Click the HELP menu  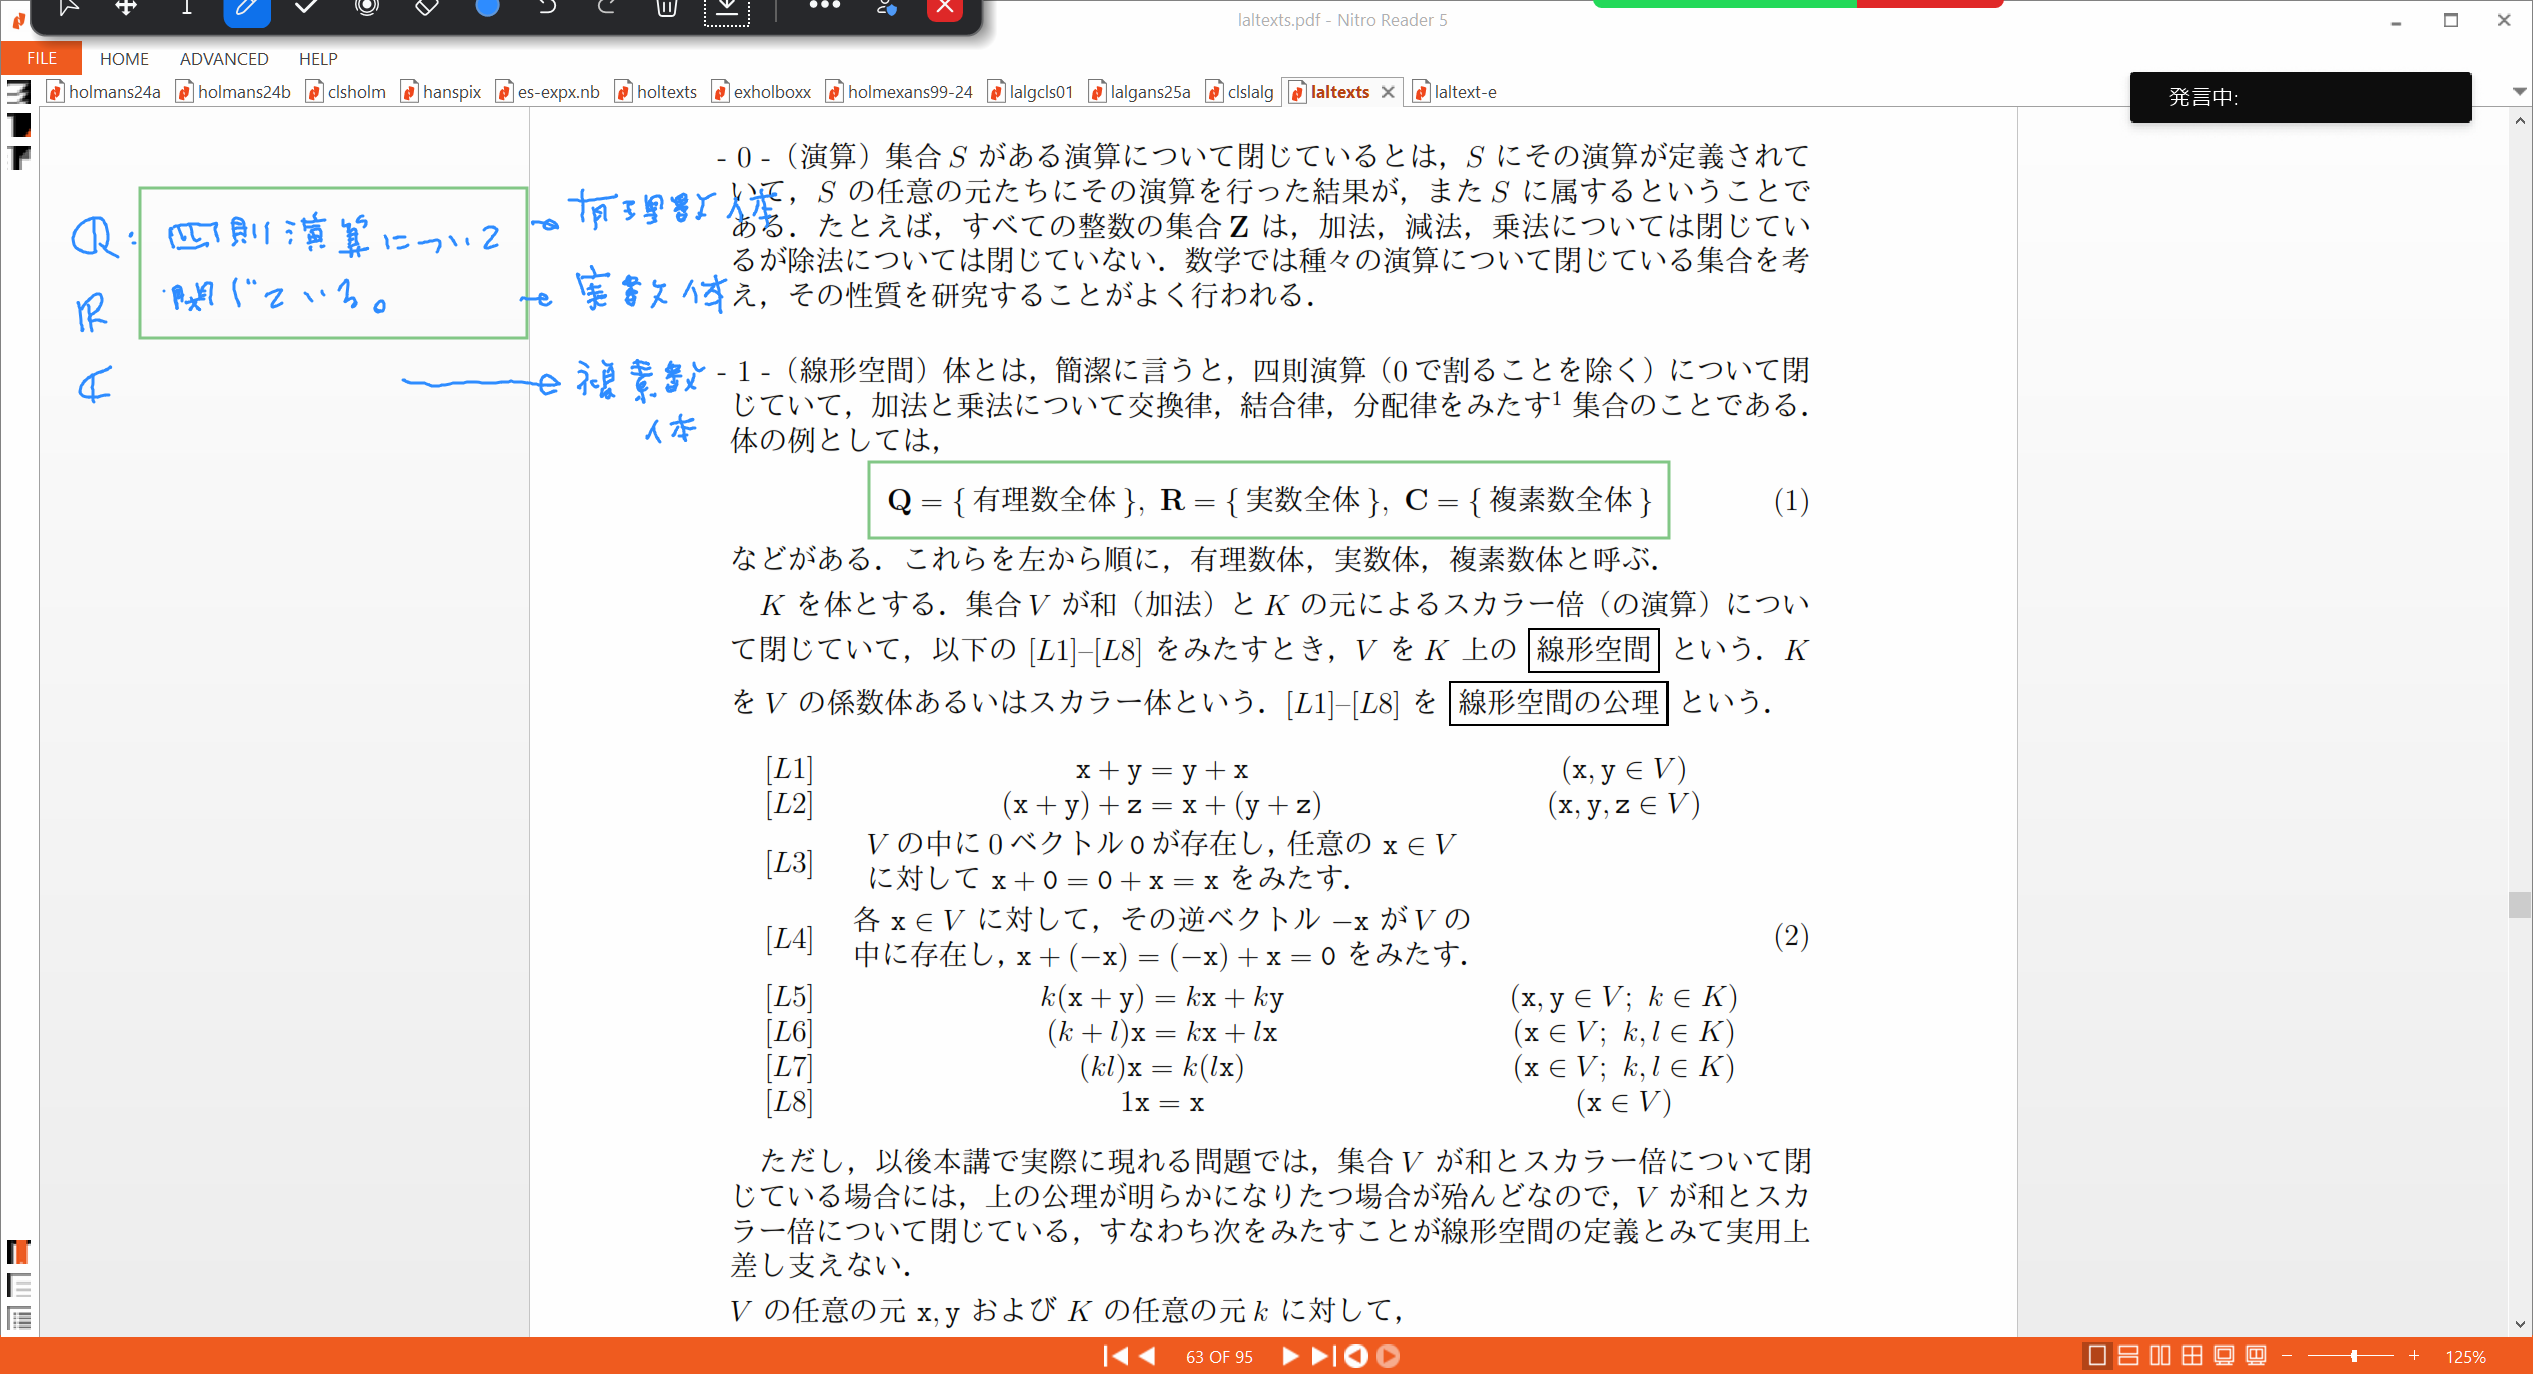(318, 59)
